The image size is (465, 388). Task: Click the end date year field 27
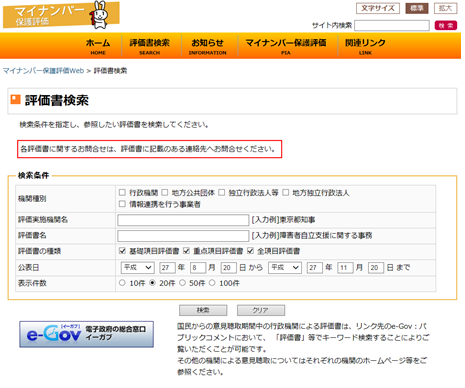pos(315,267)
